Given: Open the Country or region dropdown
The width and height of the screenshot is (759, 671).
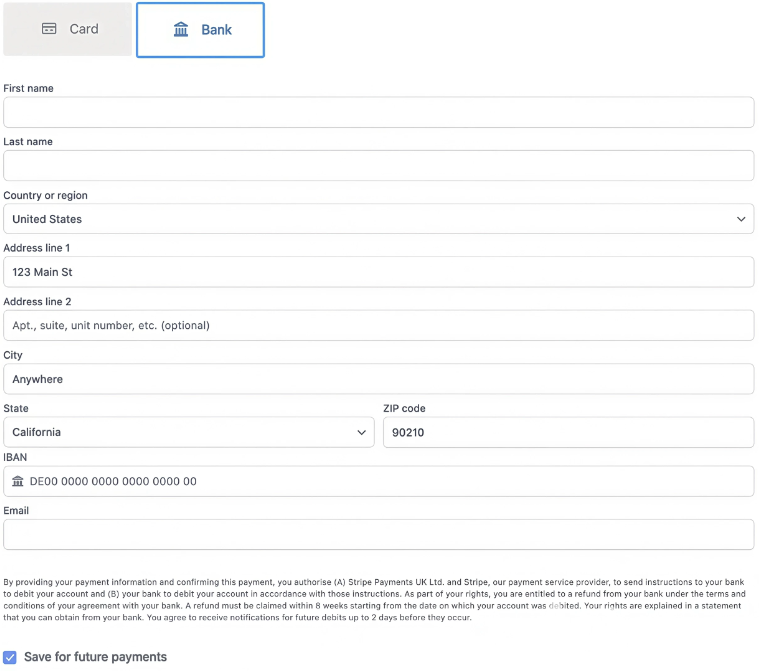Looking at the screenshot, I should [x=379, y=219].
